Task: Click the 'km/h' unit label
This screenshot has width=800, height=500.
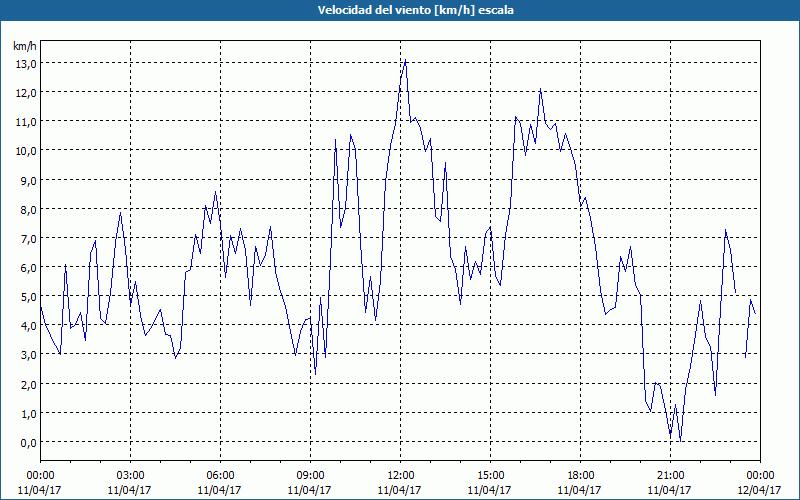Action: [25, 46]
